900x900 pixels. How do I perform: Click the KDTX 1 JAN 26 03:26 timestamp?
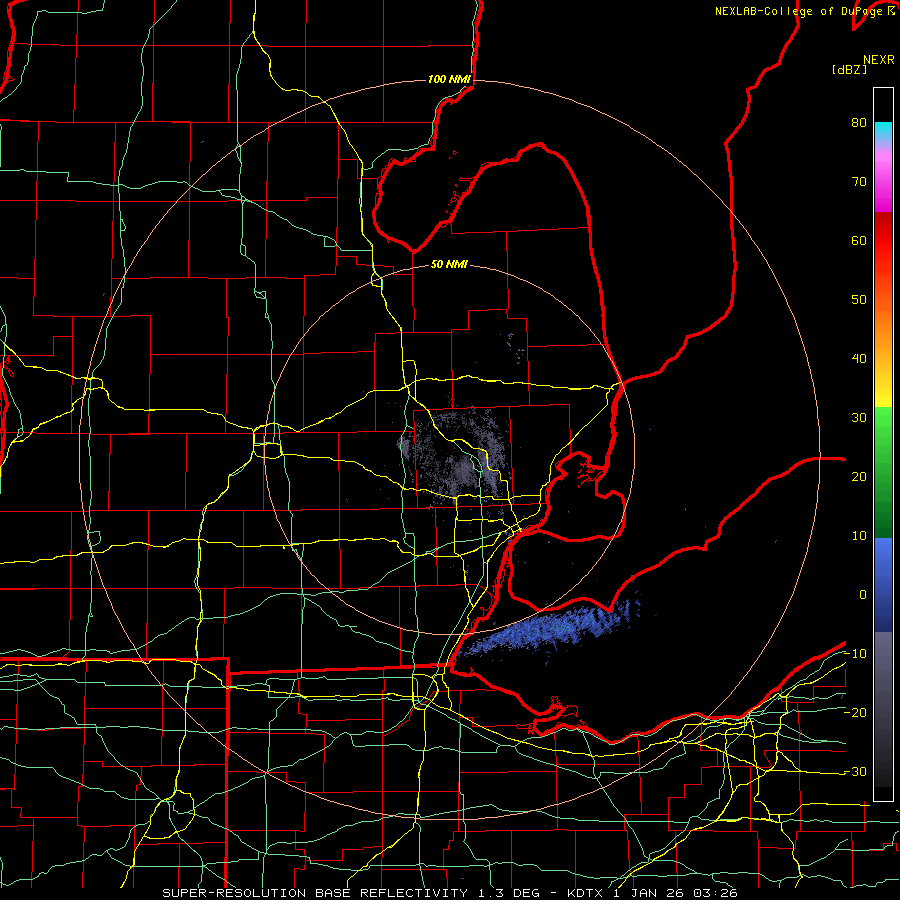click(x=652, y=893)
